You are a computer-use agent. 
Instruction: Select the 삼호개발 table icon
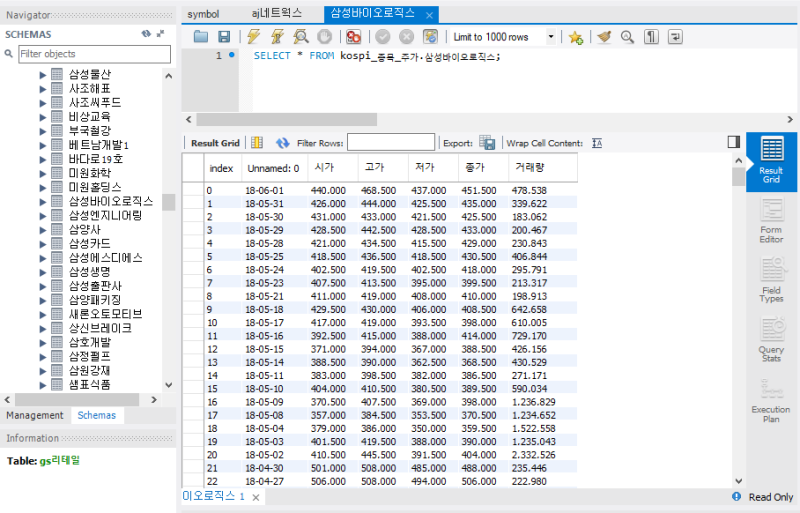57,343
